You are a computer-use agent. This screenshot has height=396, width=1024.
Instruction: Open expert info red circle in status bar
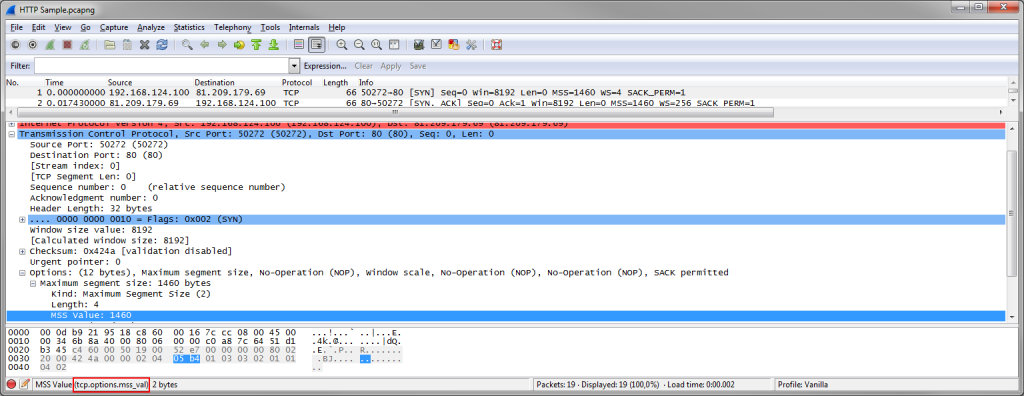click(x=12, y=384)
